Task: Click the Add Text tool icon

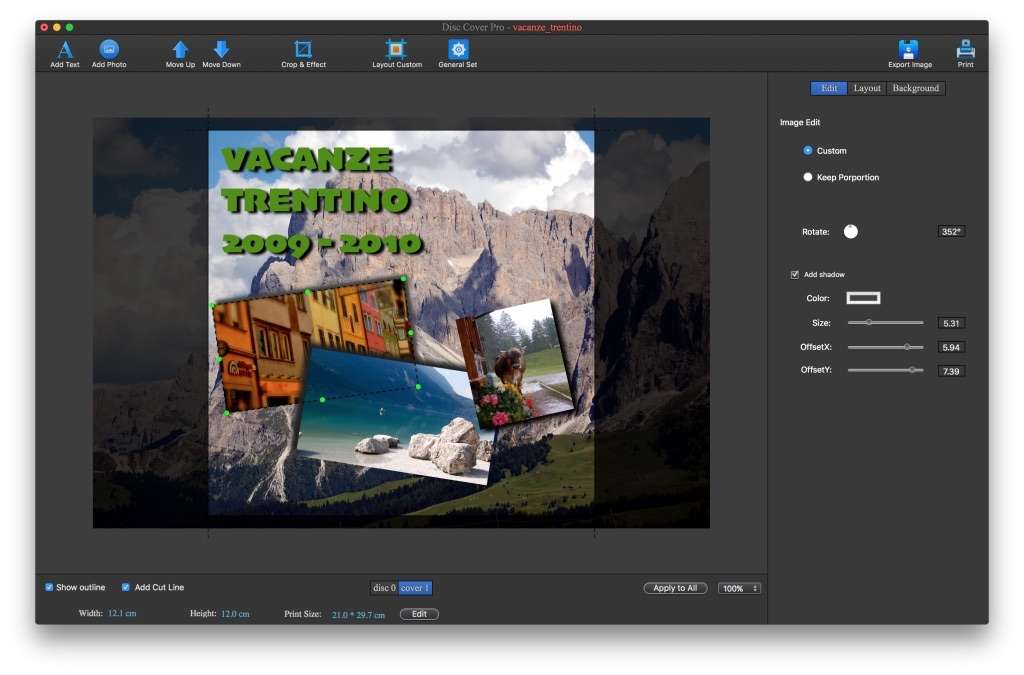Action: (65, 49)
